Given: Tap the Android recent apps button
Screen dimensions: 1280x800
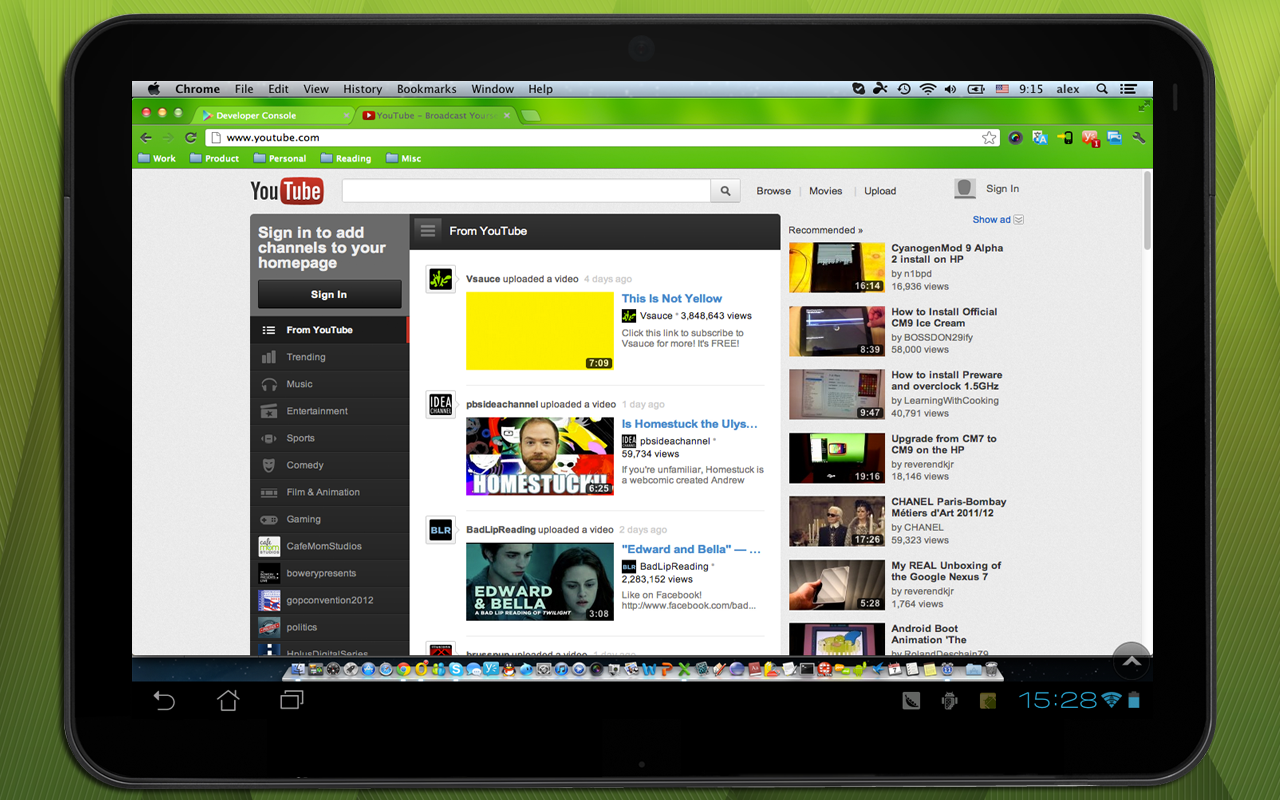Looking at the screenshot, I should click(x=292, y=701).
